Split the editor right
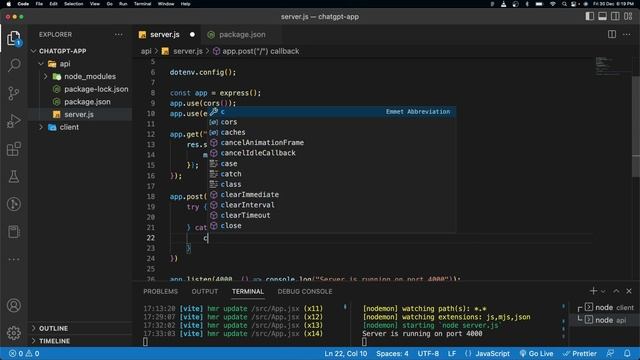 point(611,35)
